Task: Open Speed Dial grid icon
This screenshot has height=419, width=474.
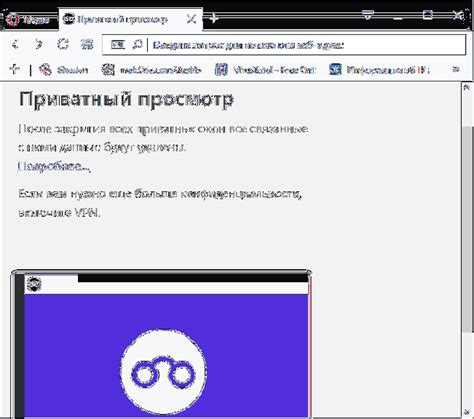Action: click(x=87, y=44)
